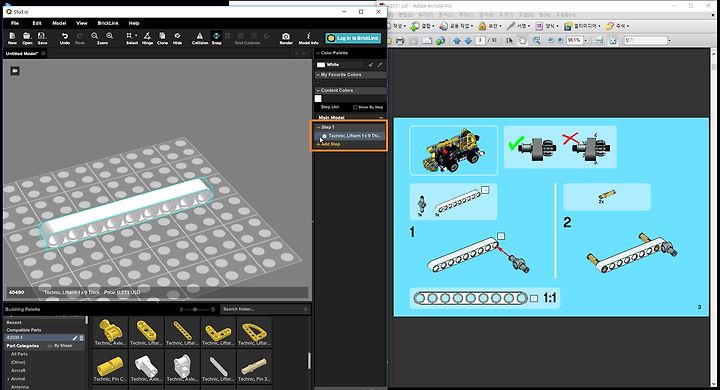Viewport: 720px width, 390px height.
Task: Collapse the Content Colors section
Action: (318, 90)
